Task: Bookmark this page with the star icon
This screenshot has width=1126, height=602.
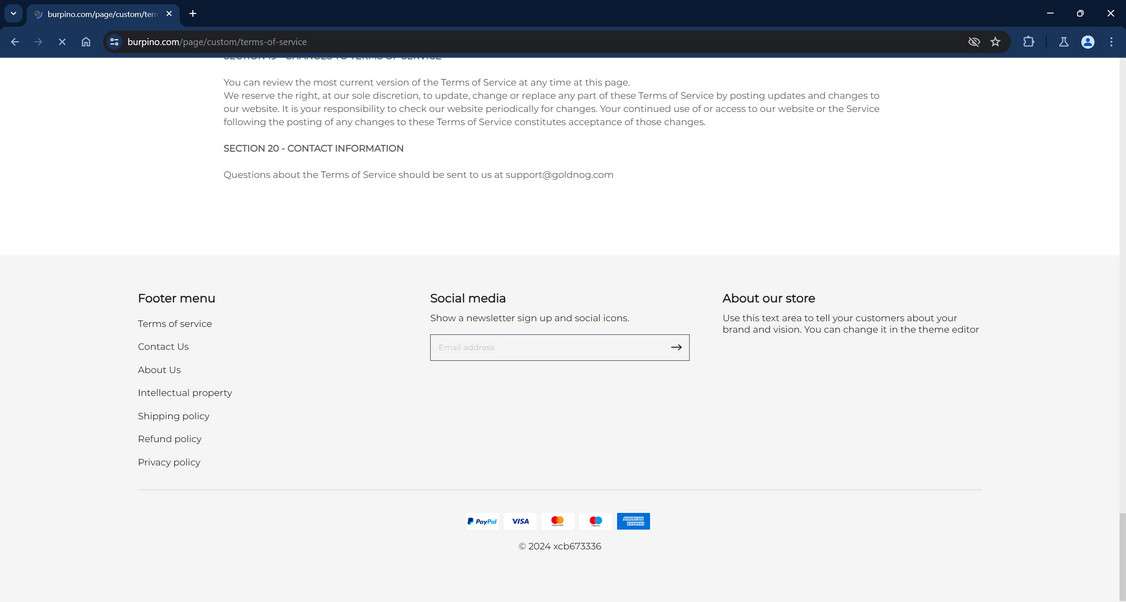Action: (x=995, y=42)
